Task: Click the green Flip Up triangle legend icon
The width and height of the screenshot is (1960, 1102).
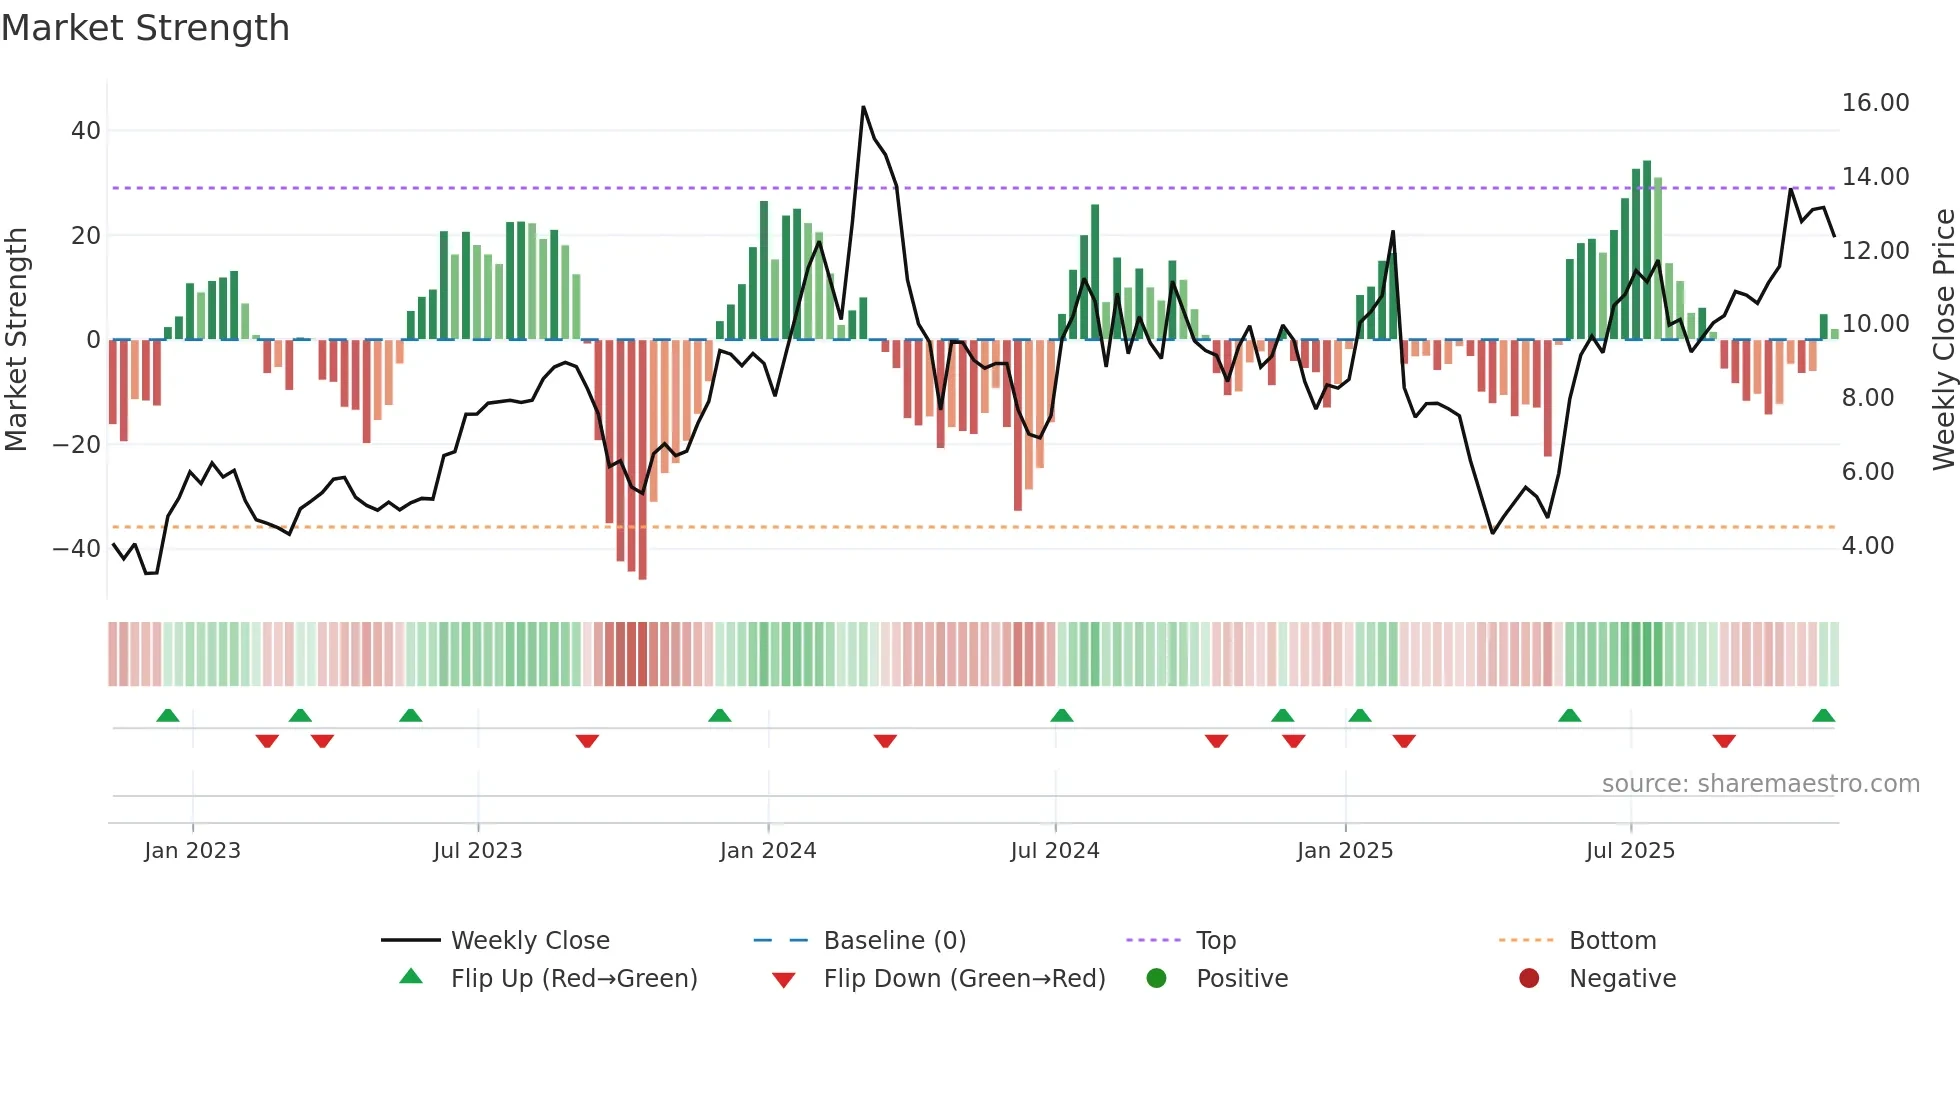Action: pos(411,977)
